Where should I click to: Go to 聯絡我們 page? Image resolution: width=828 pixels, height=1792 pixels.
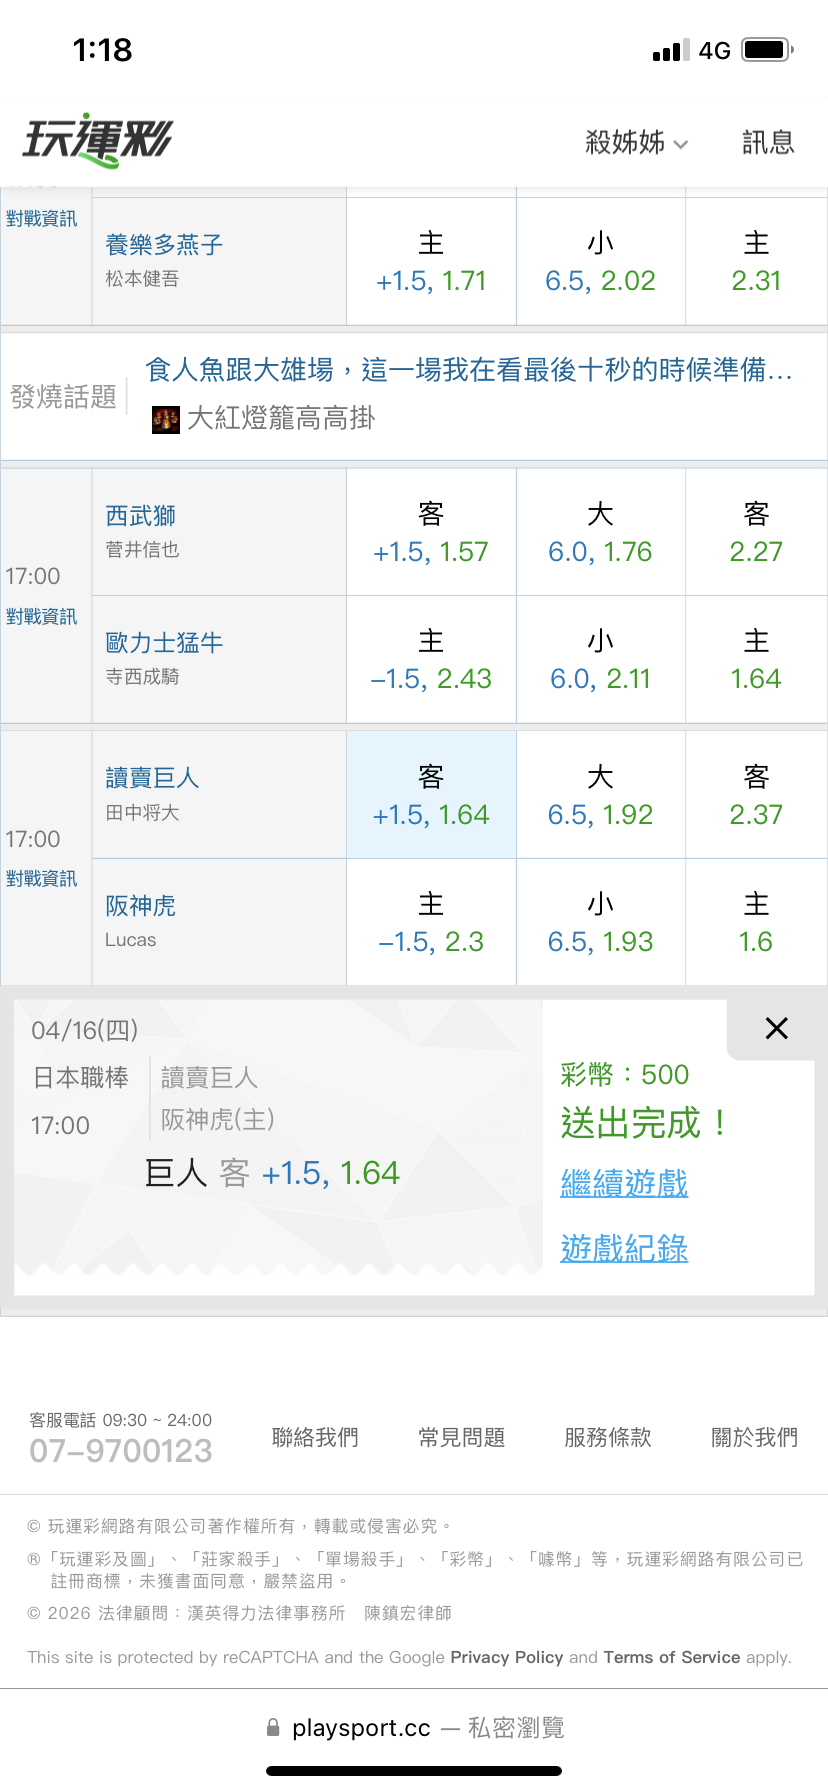(x=315, y=1437)
